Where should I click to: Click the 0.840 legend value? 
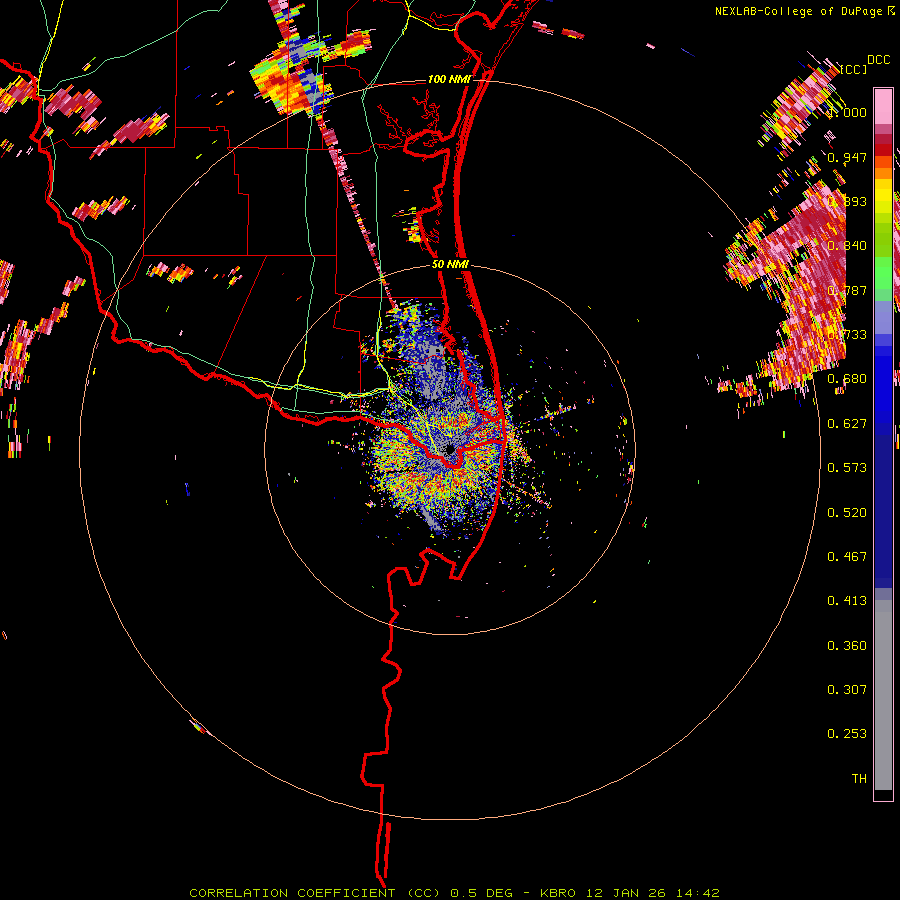(847, 246)
